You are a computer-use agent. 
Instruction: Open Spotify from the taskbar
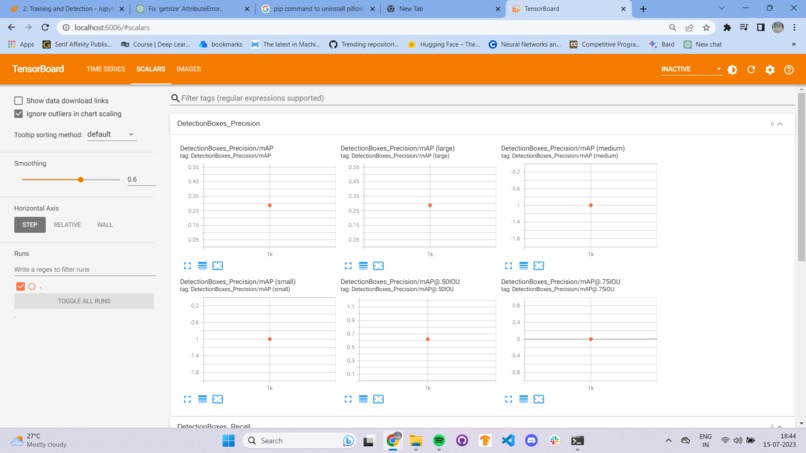point(438,441)
